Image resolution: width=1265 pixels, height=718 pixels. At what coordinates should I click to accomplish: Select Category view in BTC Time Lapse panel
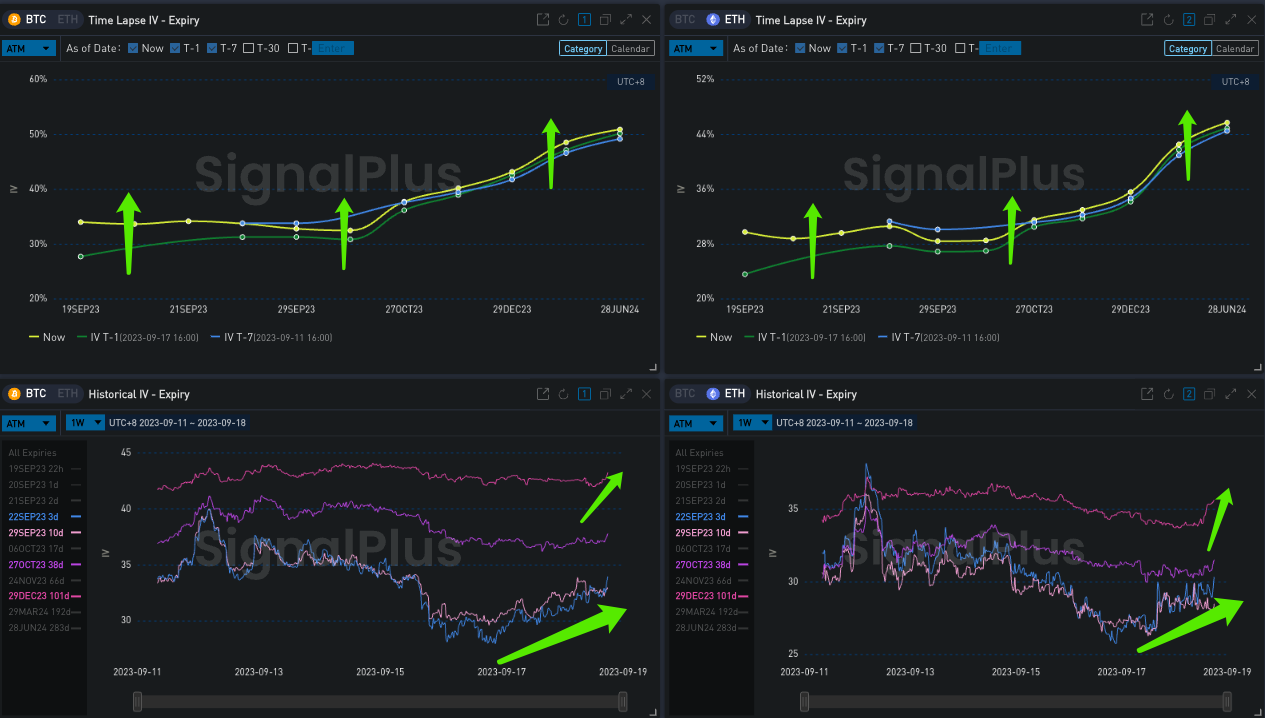coord(583,49)
